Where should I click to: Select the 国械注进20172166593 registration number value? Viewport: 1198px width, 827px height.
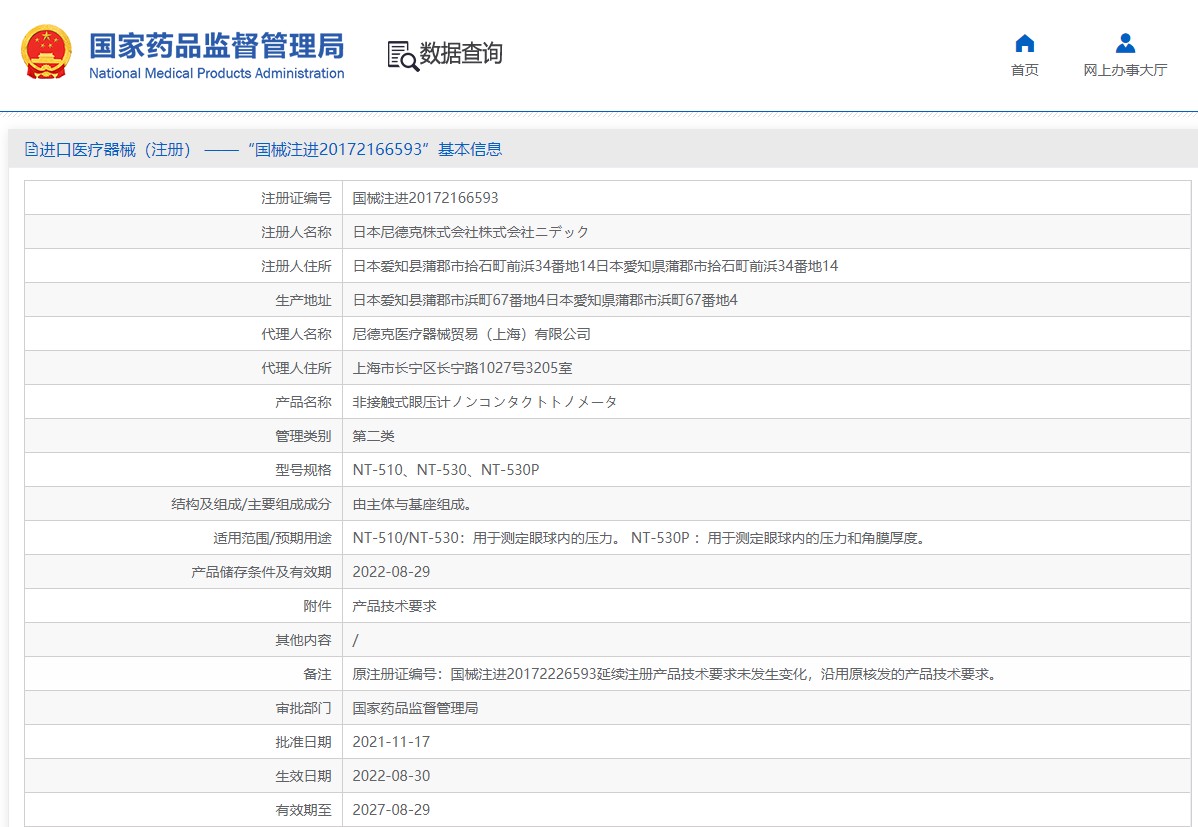pyautogui.click(x=425, y=198)
